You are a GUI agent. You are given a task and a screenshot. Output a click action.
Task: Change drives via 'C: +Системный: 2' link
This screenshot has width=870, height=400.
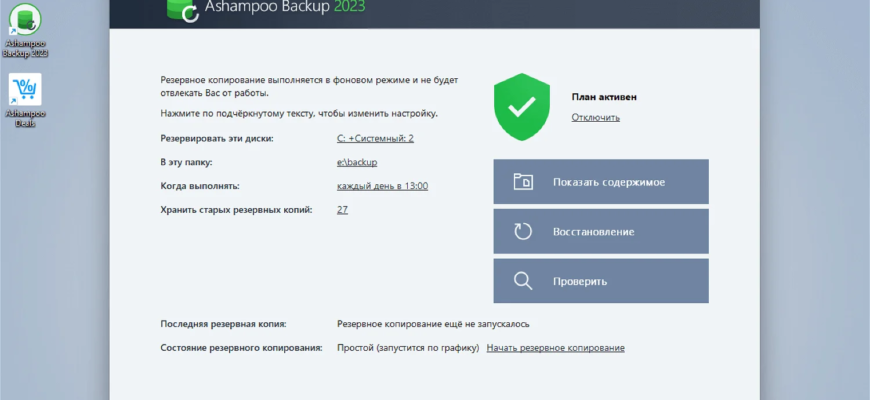tap(375, 138)
